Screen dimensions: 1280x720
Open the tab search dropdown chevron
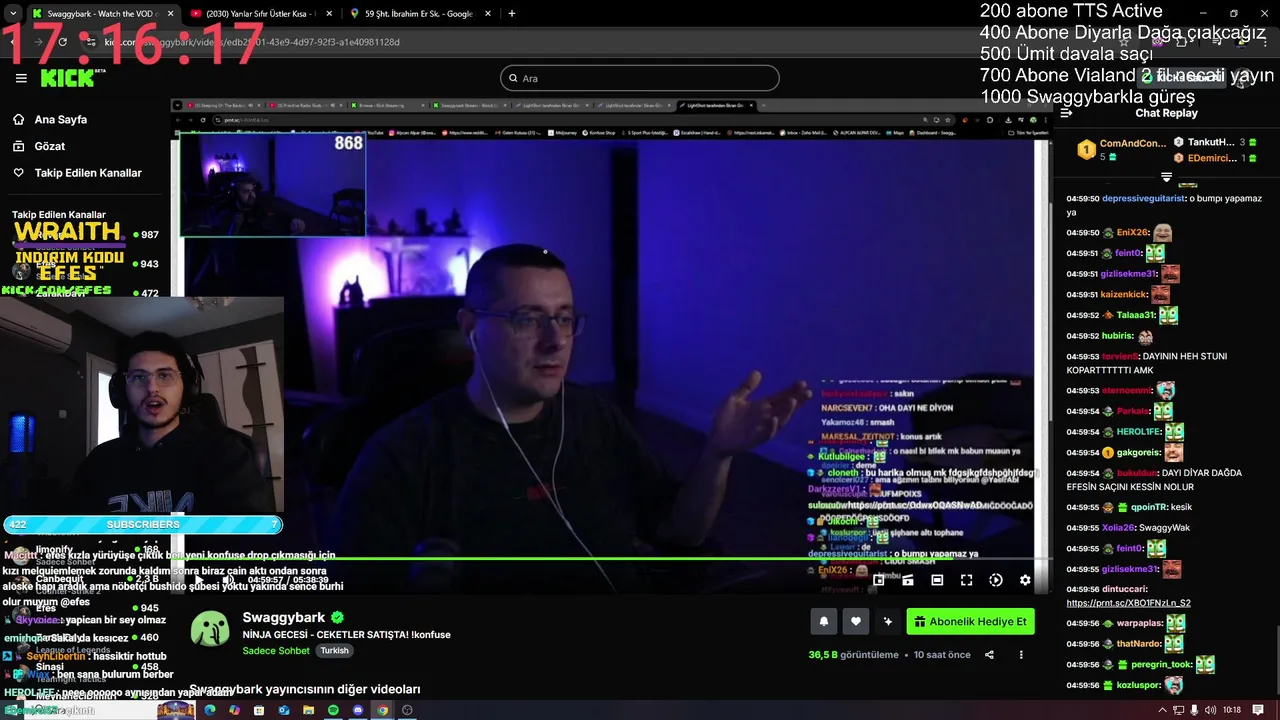click(12, 14)
